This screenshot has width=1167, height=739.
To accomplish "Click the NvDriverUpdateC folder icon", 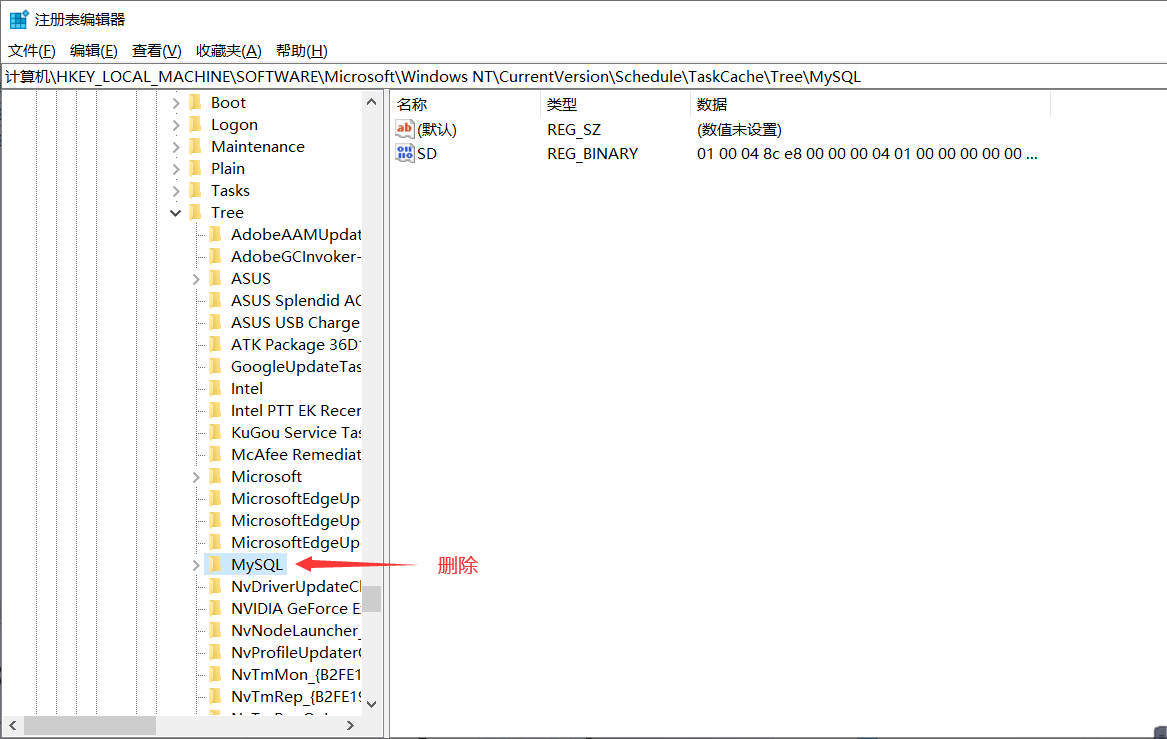I will pyautogui.click(x=216, y=586).
